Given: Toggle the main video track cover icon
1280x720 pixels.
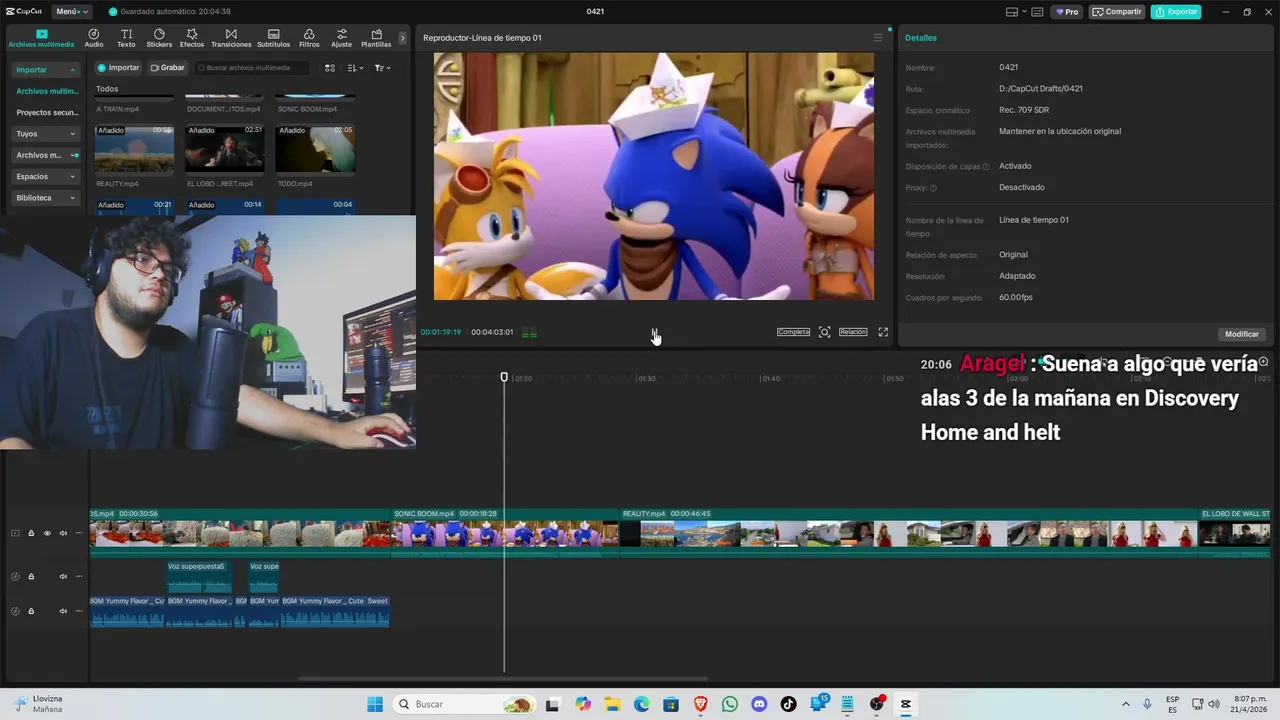Looking at the screenshot, I should 15,533.
